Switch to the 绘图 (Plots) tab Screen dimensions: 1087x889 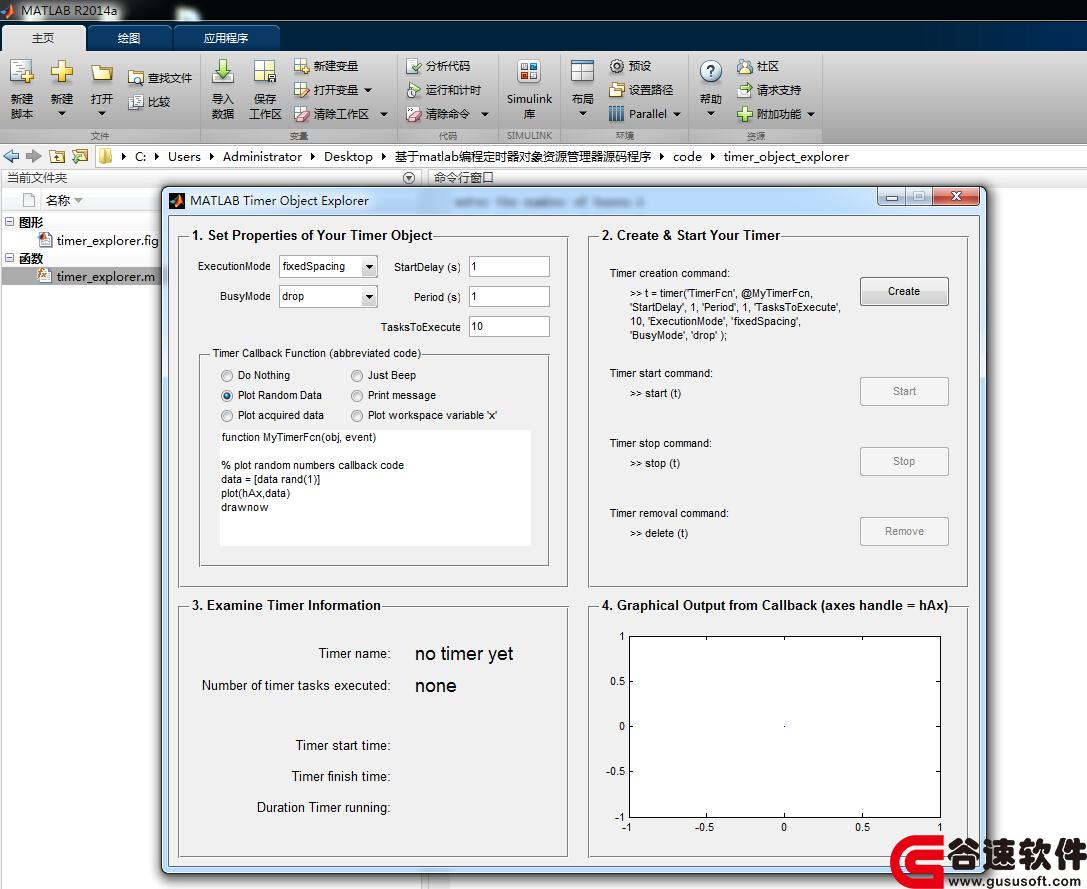(x=129, y=38)
